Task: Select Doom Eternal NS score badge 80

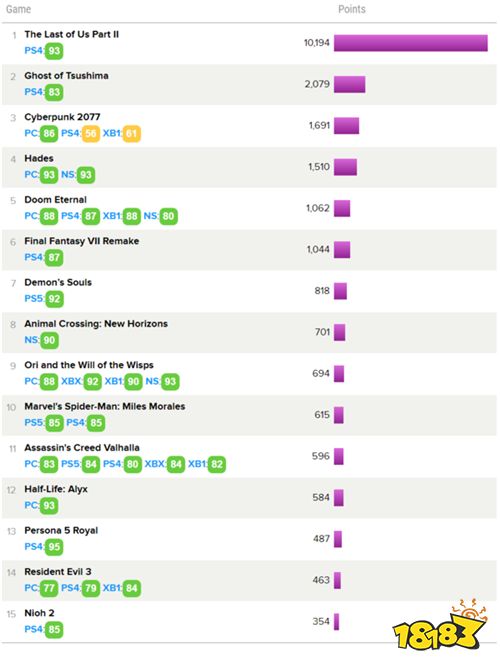Action: (169, 216)
